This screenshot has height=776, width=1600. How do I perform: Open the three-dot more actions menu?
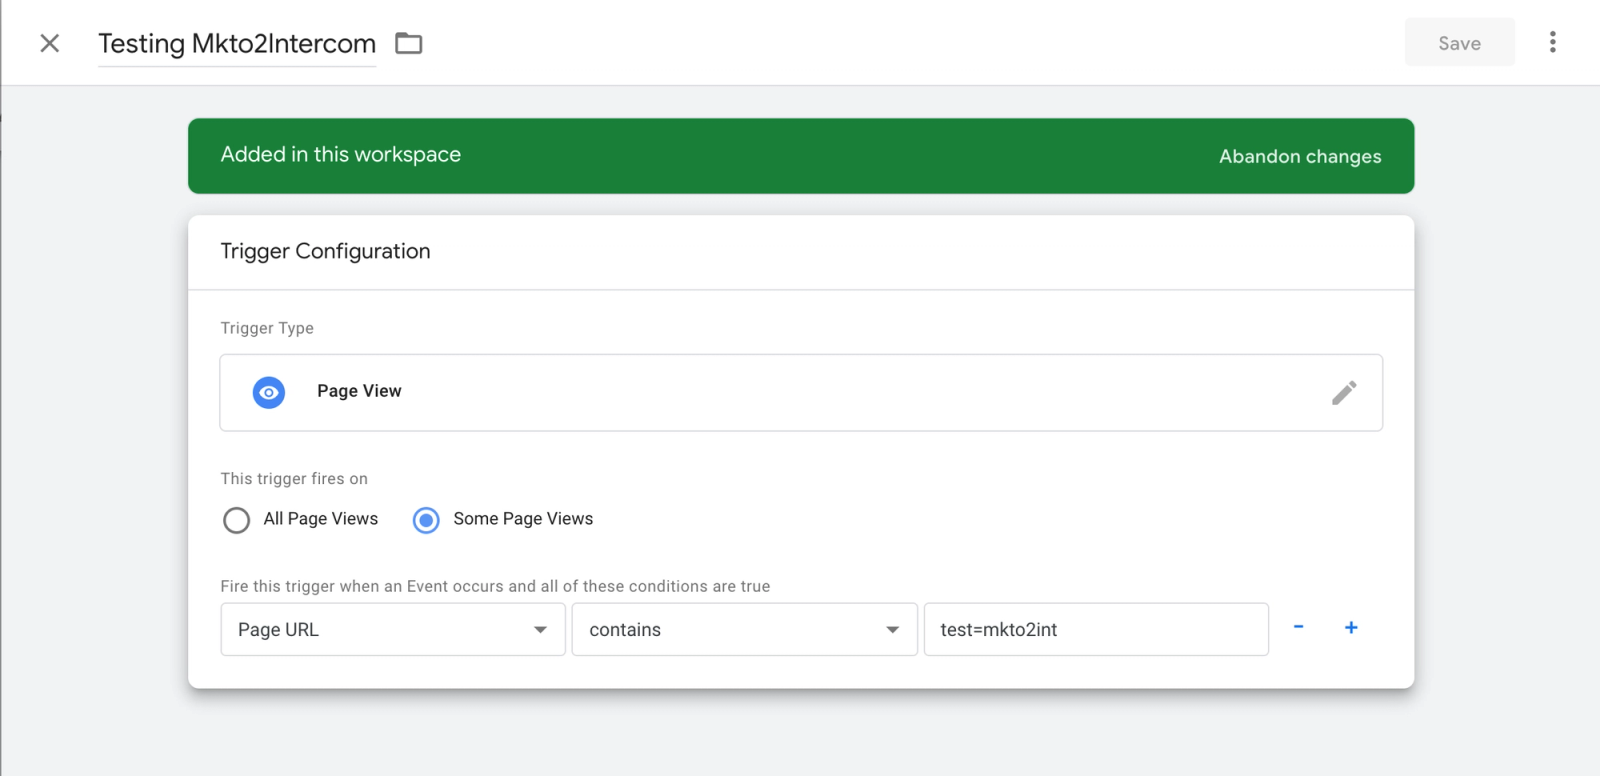tap(1552, 42)
